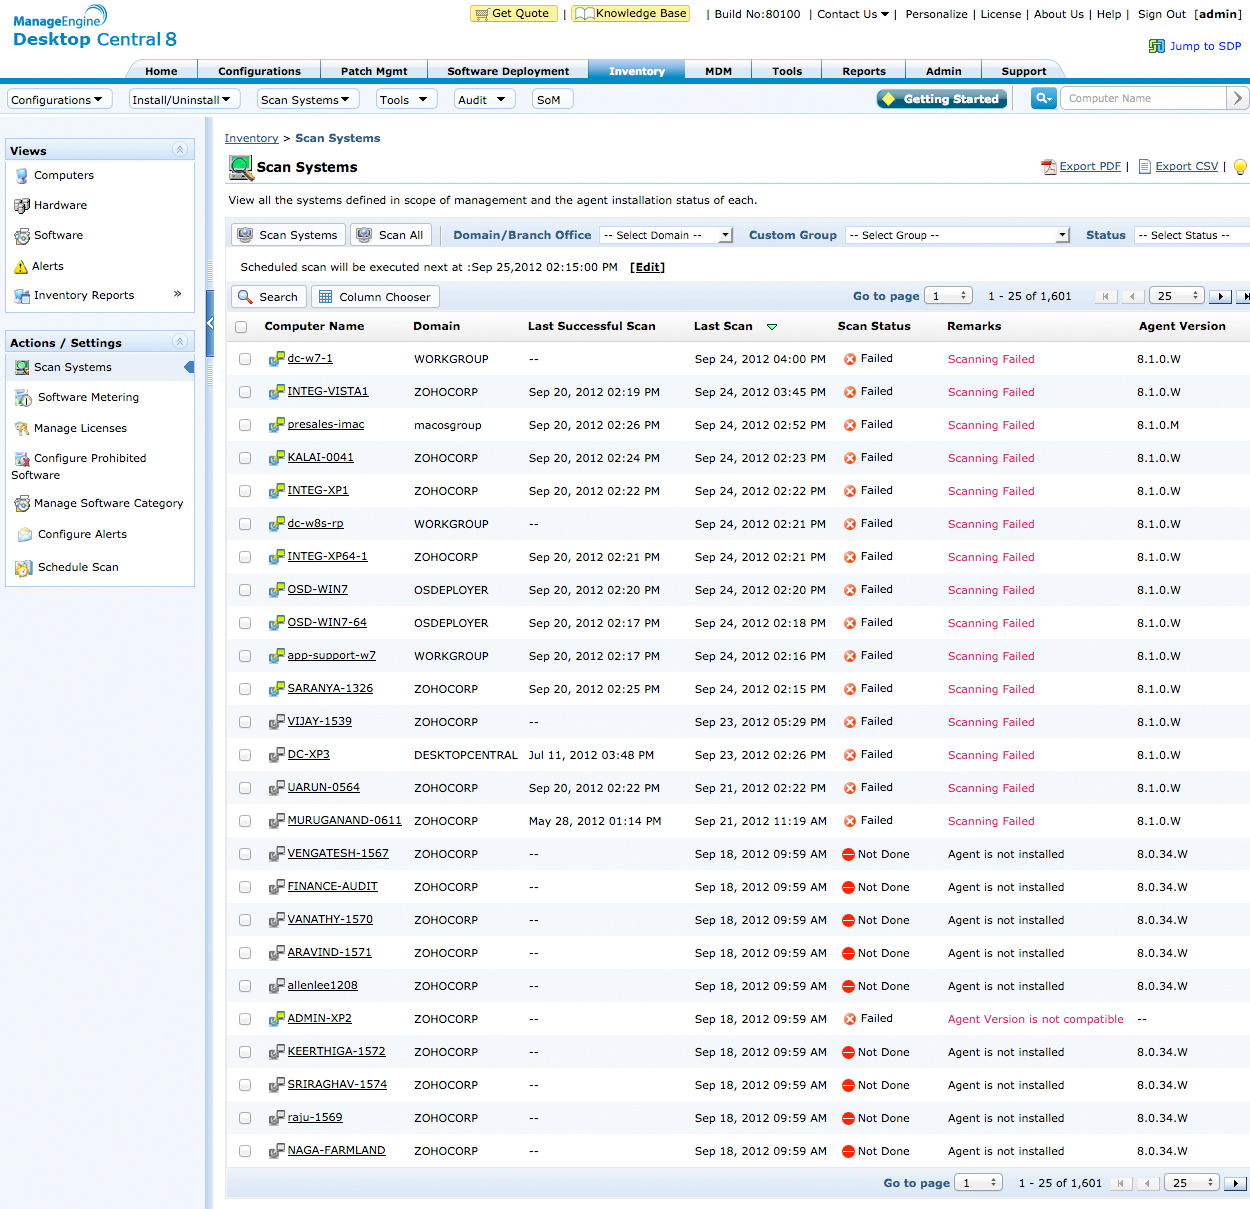This screenshot has height=1209, width=1250.
Task: Click the Alerts warning triangle icon
Action: click(21, 267)
